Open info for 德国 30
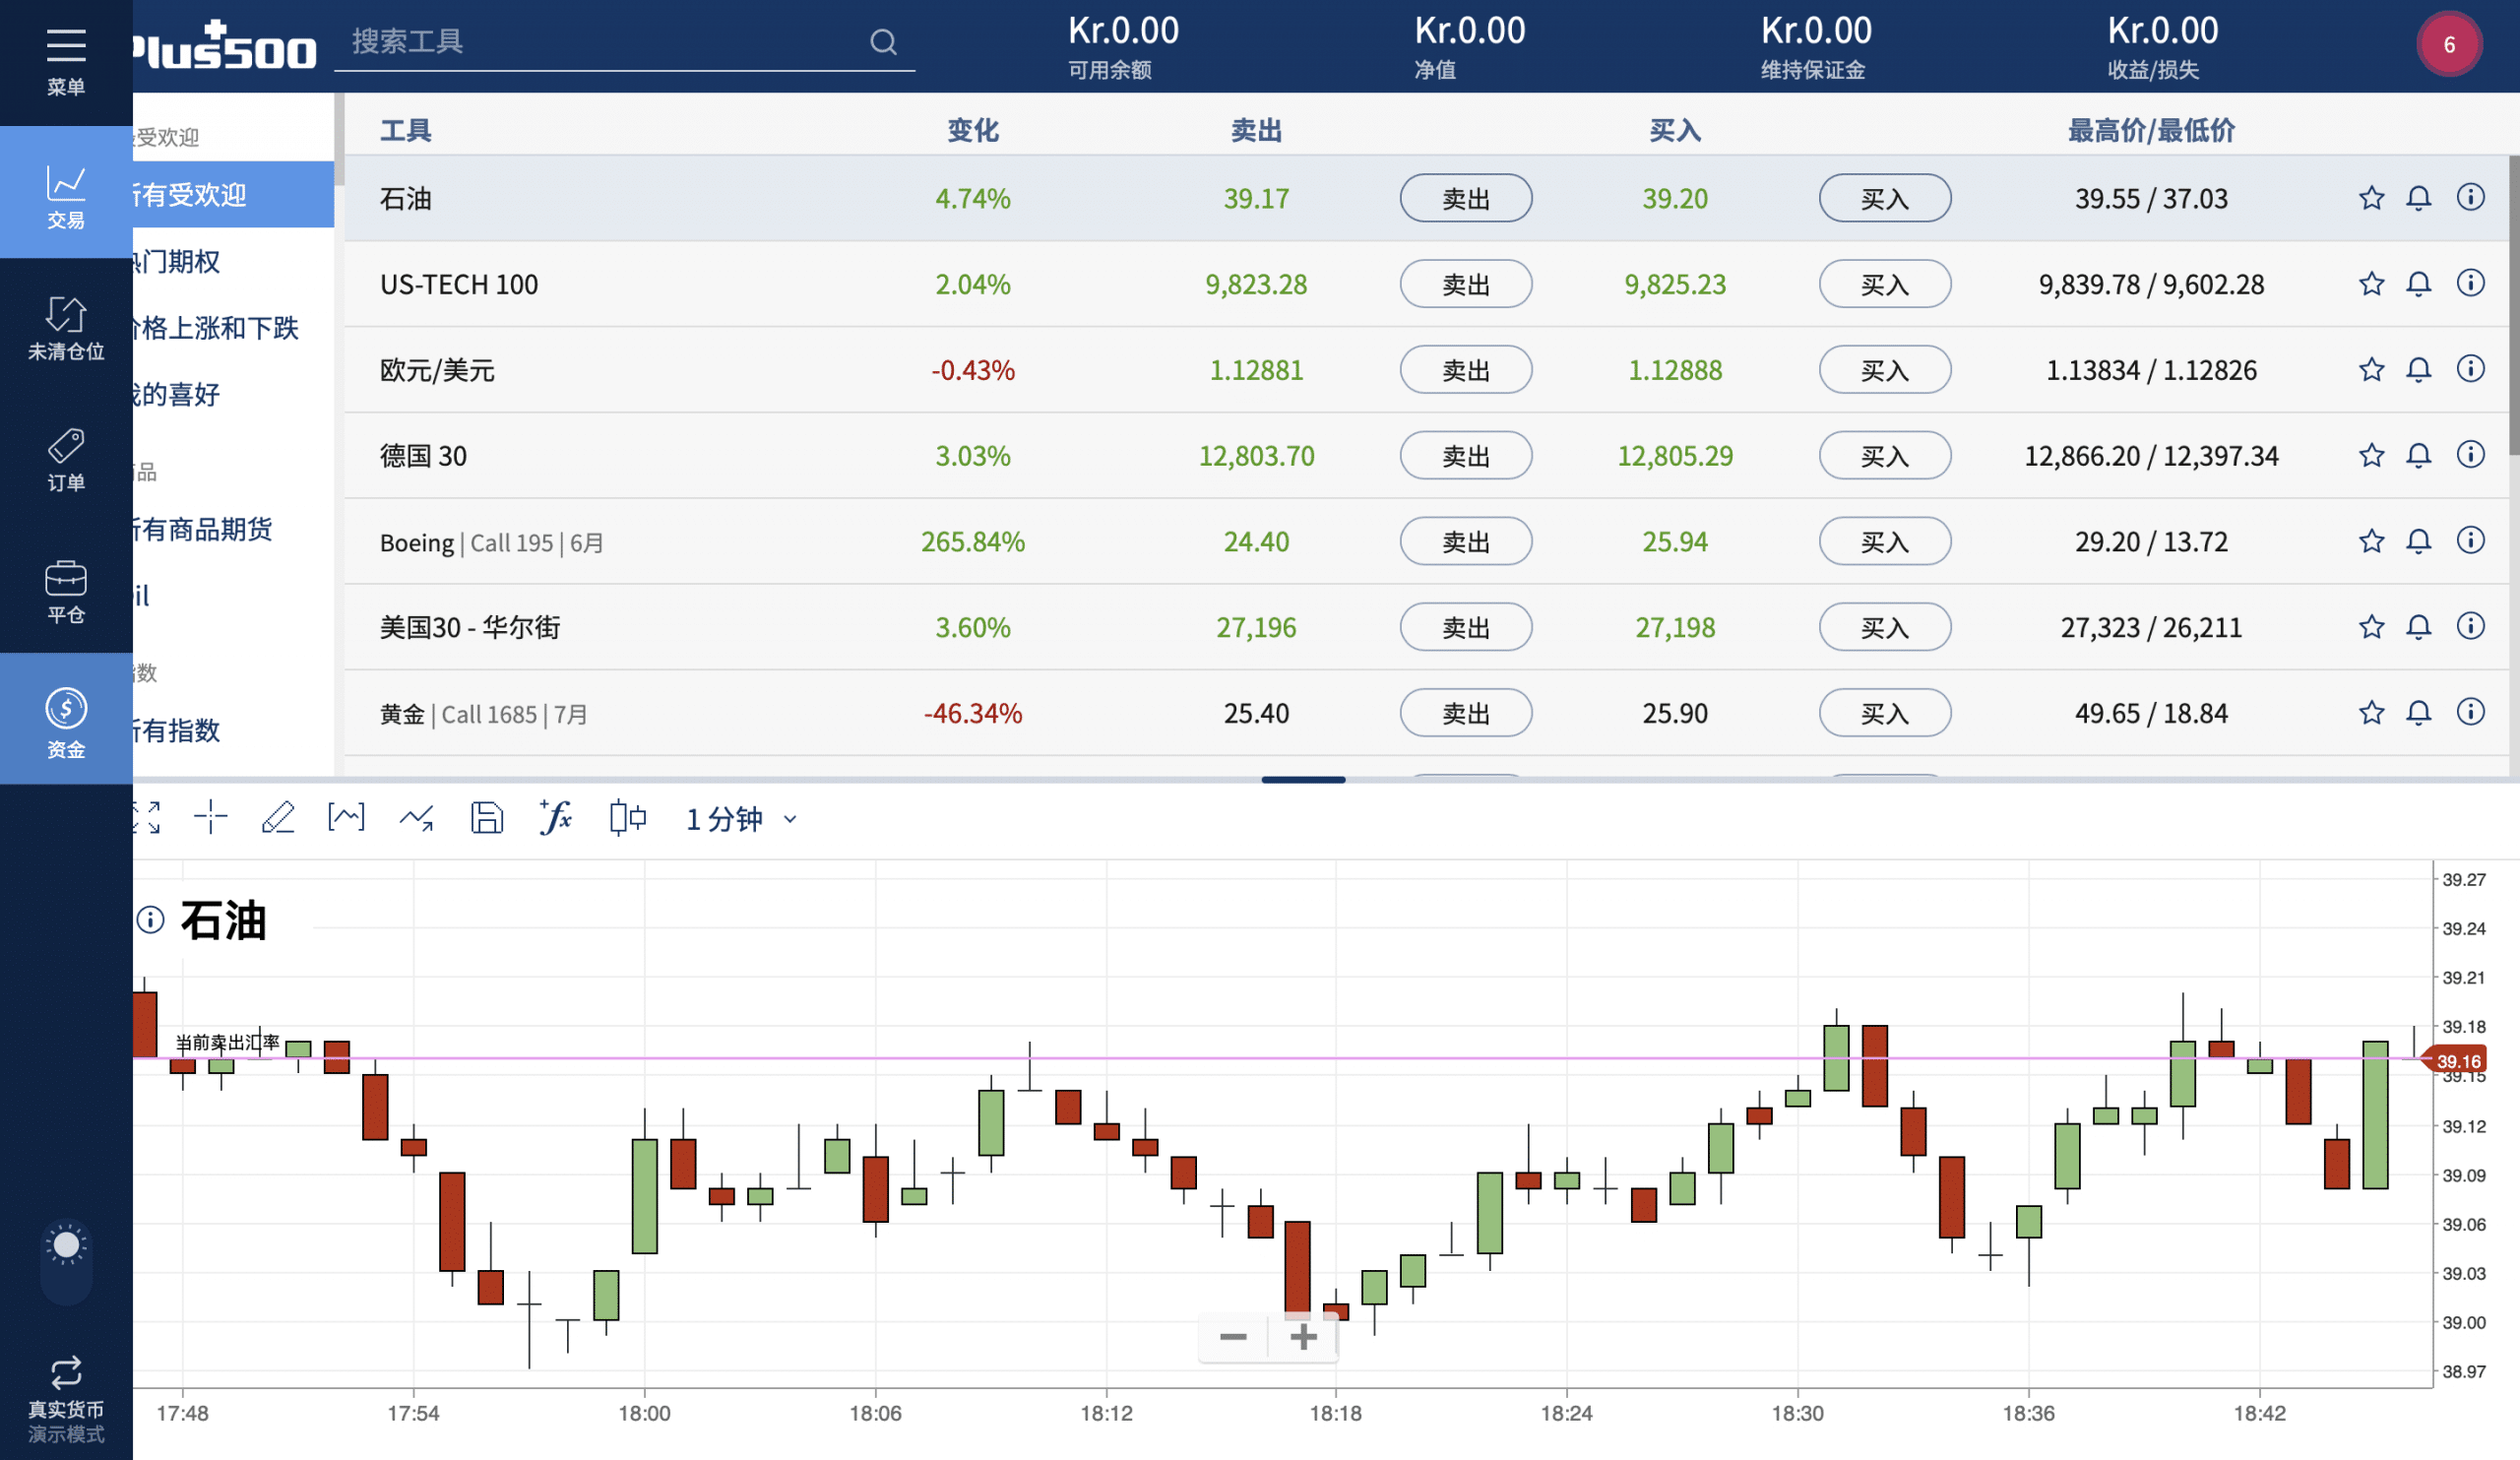This screenshot has width=2520, height=1460. [x=2470, y=455]
